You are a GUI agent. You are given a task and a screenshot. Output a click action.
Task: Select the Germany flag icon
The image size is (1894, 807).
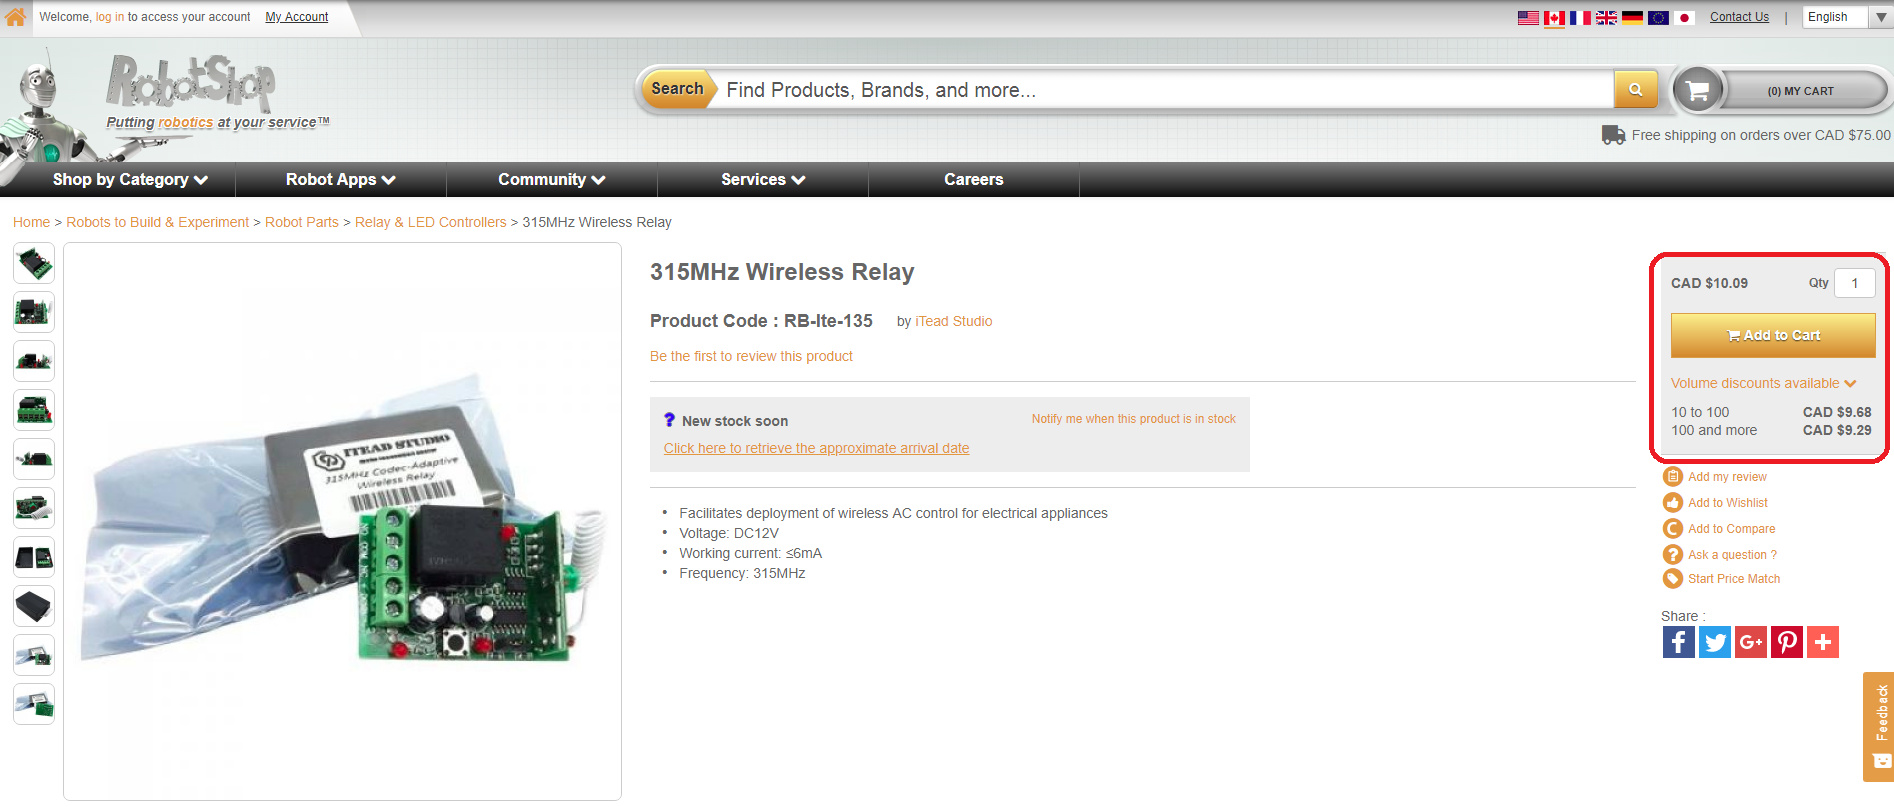[x=1632, y=18]
